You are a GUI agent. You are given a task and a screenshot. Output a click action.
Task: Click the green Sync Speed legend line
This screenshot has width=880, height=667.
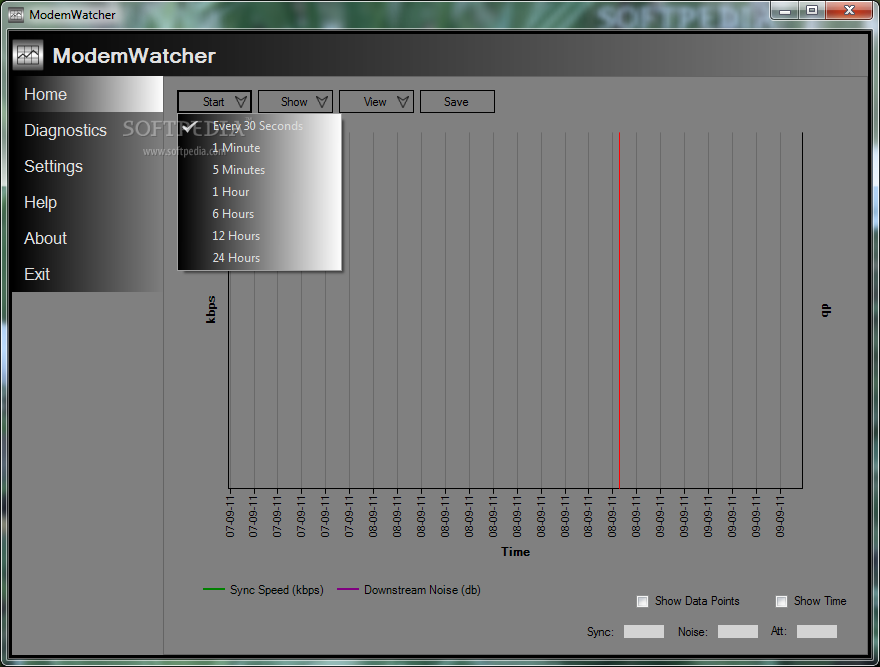click(x=214, y=590)
